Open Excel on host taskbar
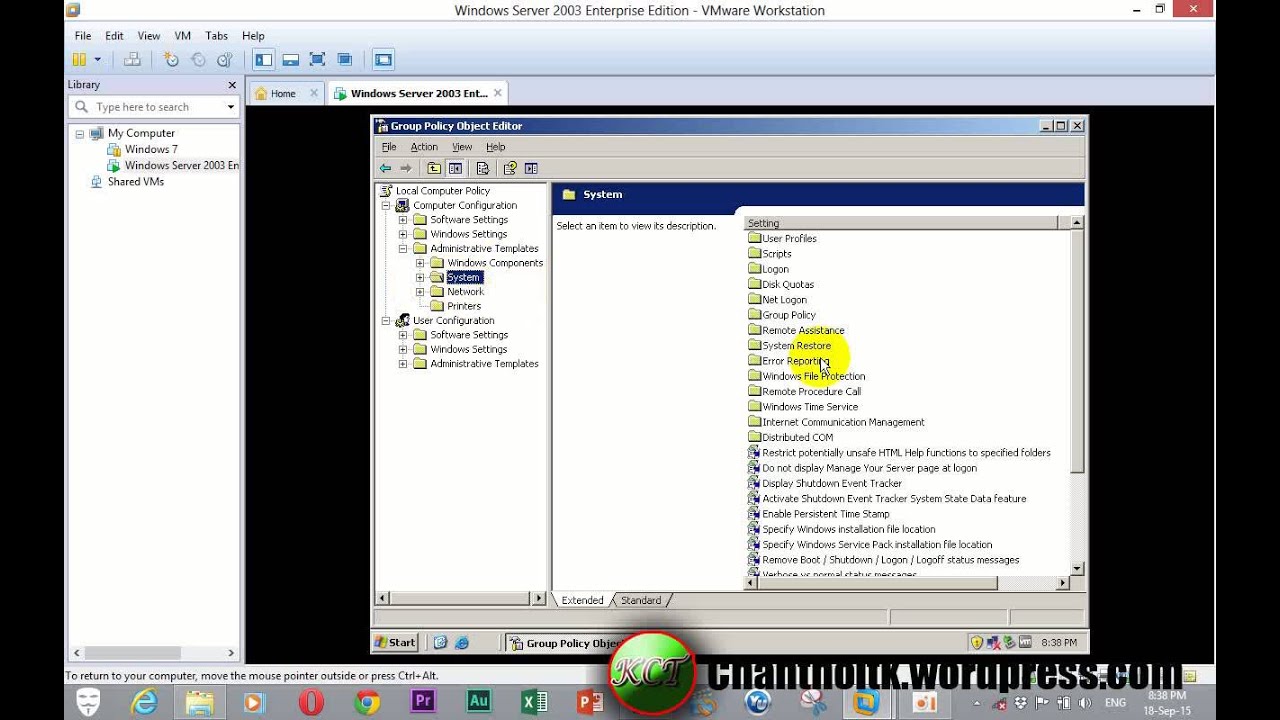1280x720 pixels. point(534,702)
